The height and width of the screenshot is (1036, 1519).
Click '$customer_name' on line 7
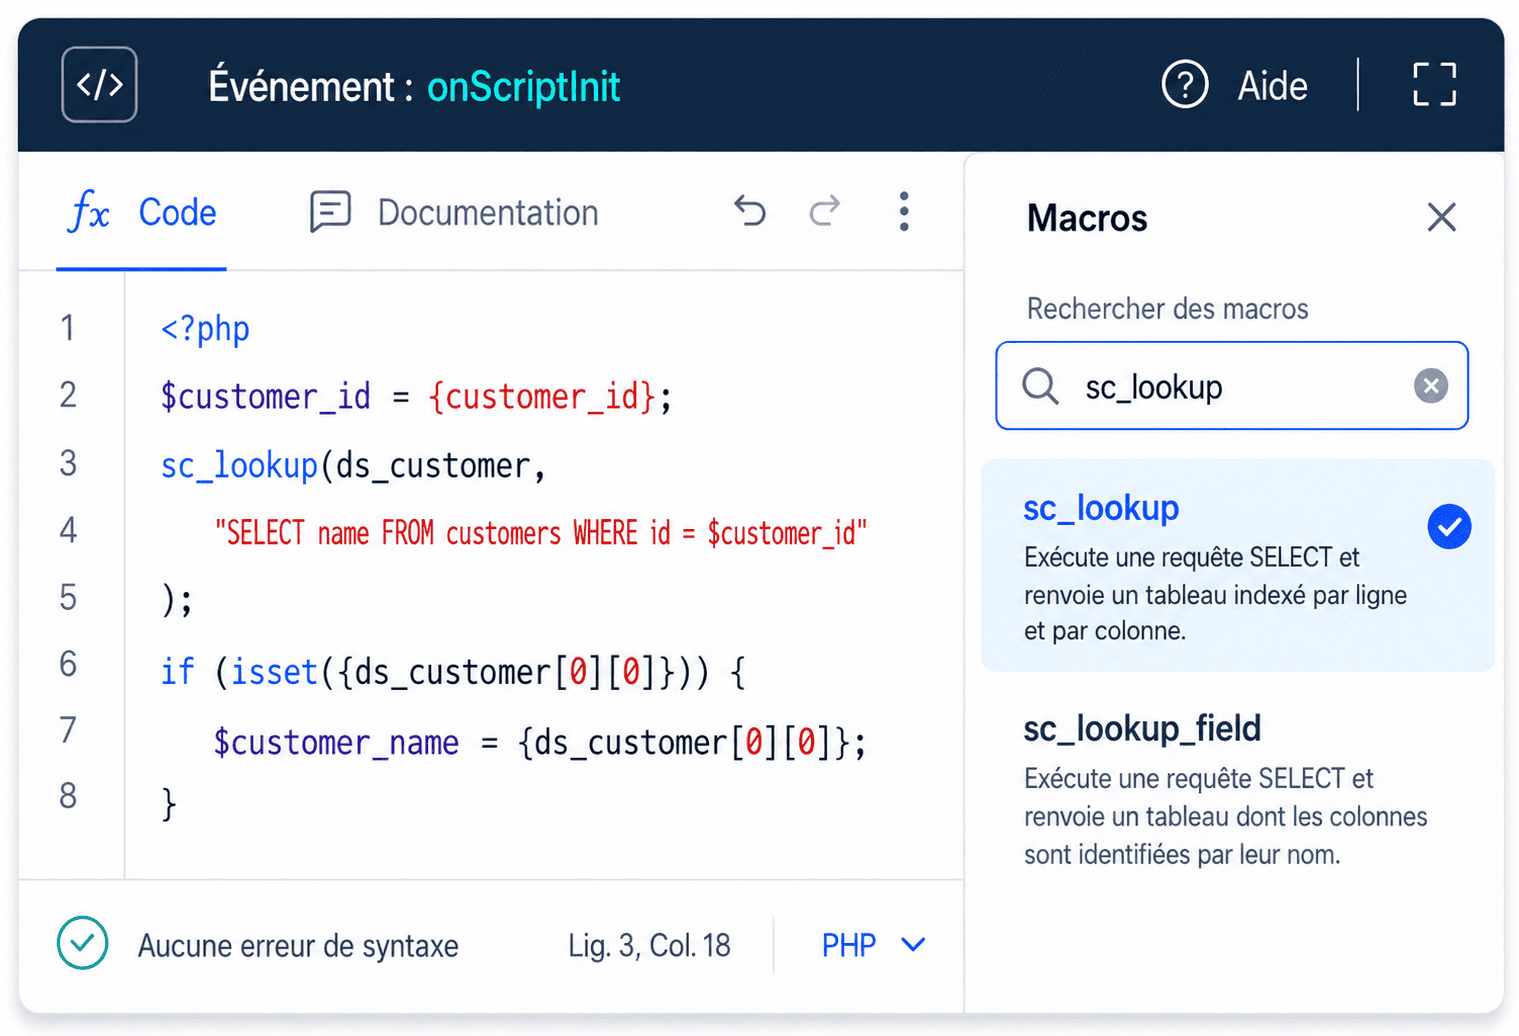click(x=336, y=743)
